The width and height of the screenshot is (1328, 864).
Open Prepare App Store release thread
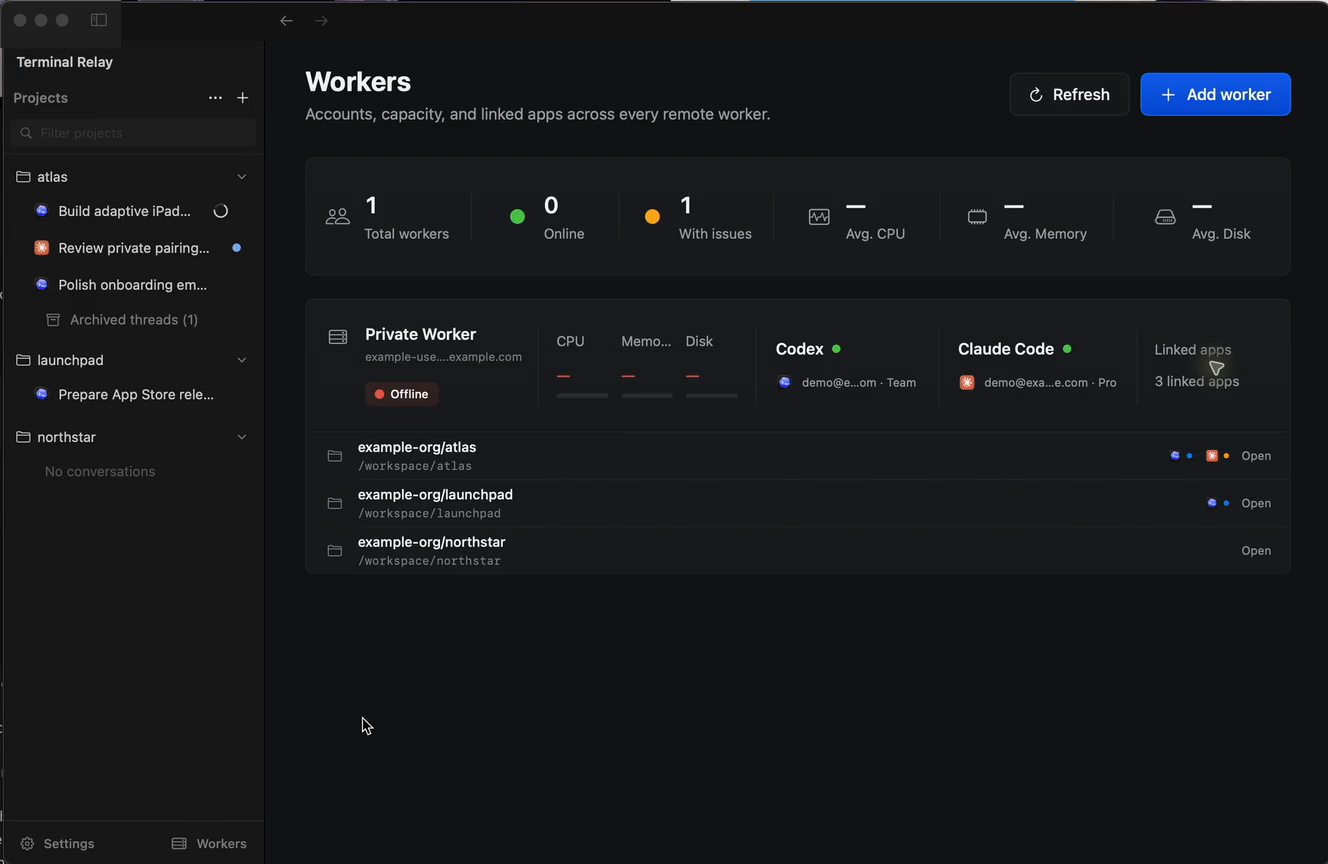tap(134, 395)
